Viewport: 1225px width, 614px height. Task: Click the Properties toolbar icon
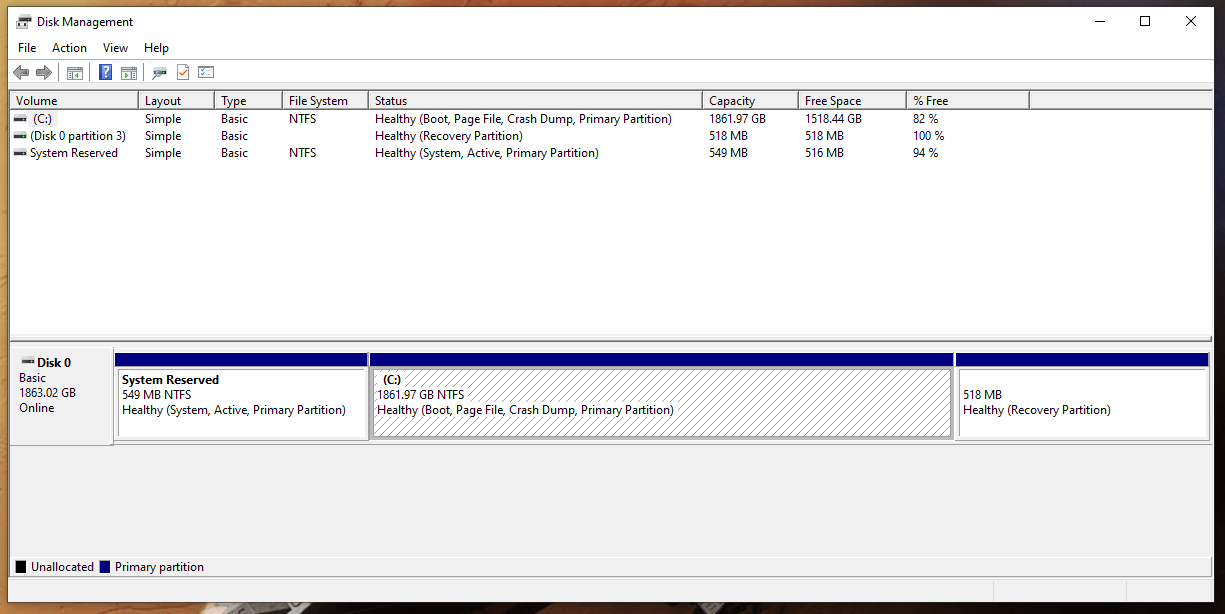point(158,72)
